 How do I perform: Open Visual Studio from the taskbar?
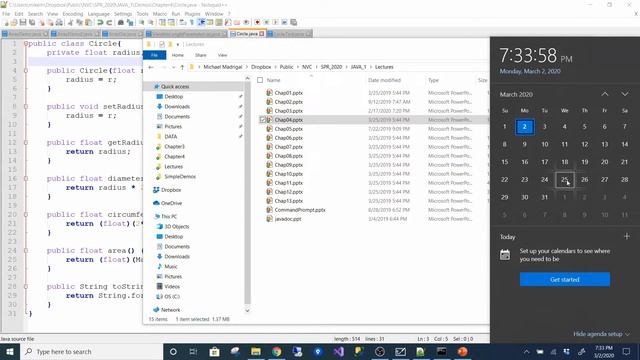(x=338, y=351)
